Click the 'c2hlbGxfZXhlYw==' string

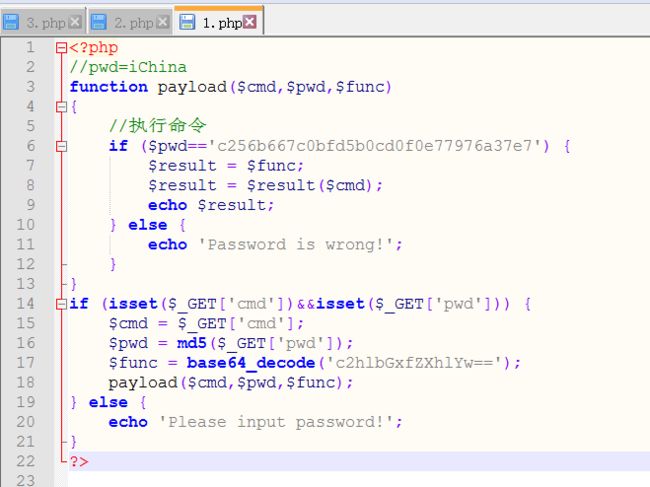pyautogui.click(x=414, y=363)
